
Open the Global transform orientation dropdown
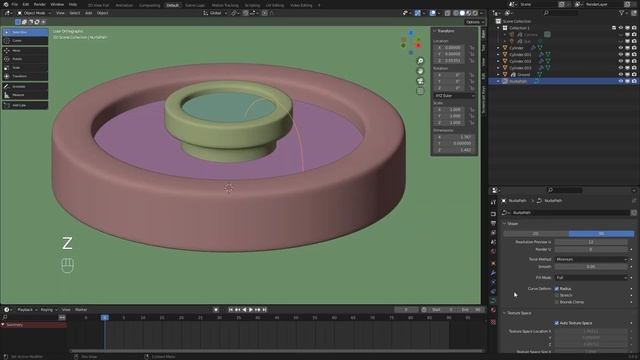click(215, 13)
